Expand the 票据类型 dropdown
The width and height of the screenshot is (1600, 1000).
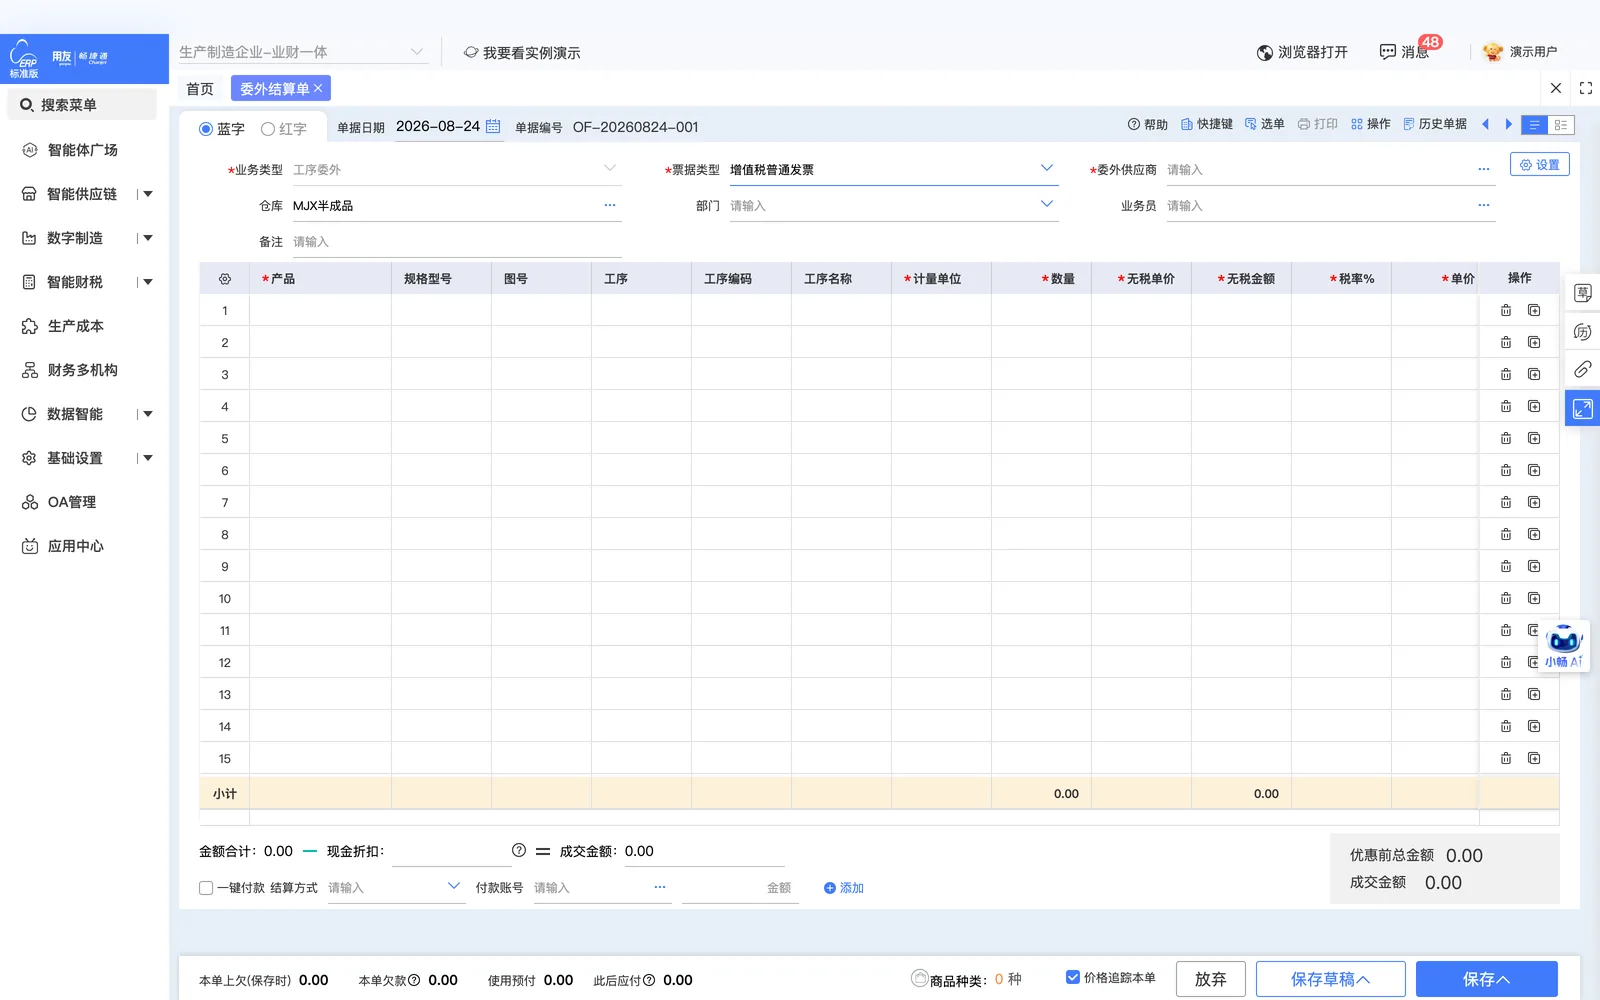[1047, 168]
